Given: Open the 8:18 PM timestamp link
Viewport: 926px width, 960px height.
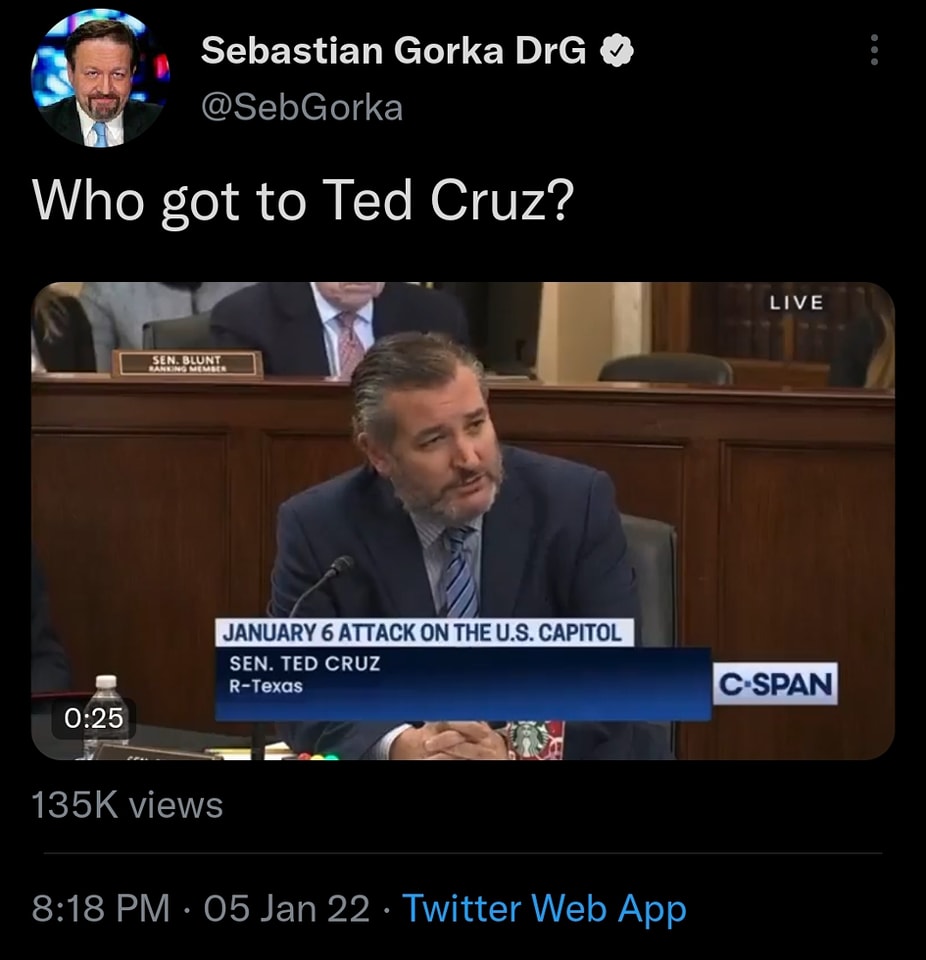Looking at the screenshot, I should click(101, 909).
